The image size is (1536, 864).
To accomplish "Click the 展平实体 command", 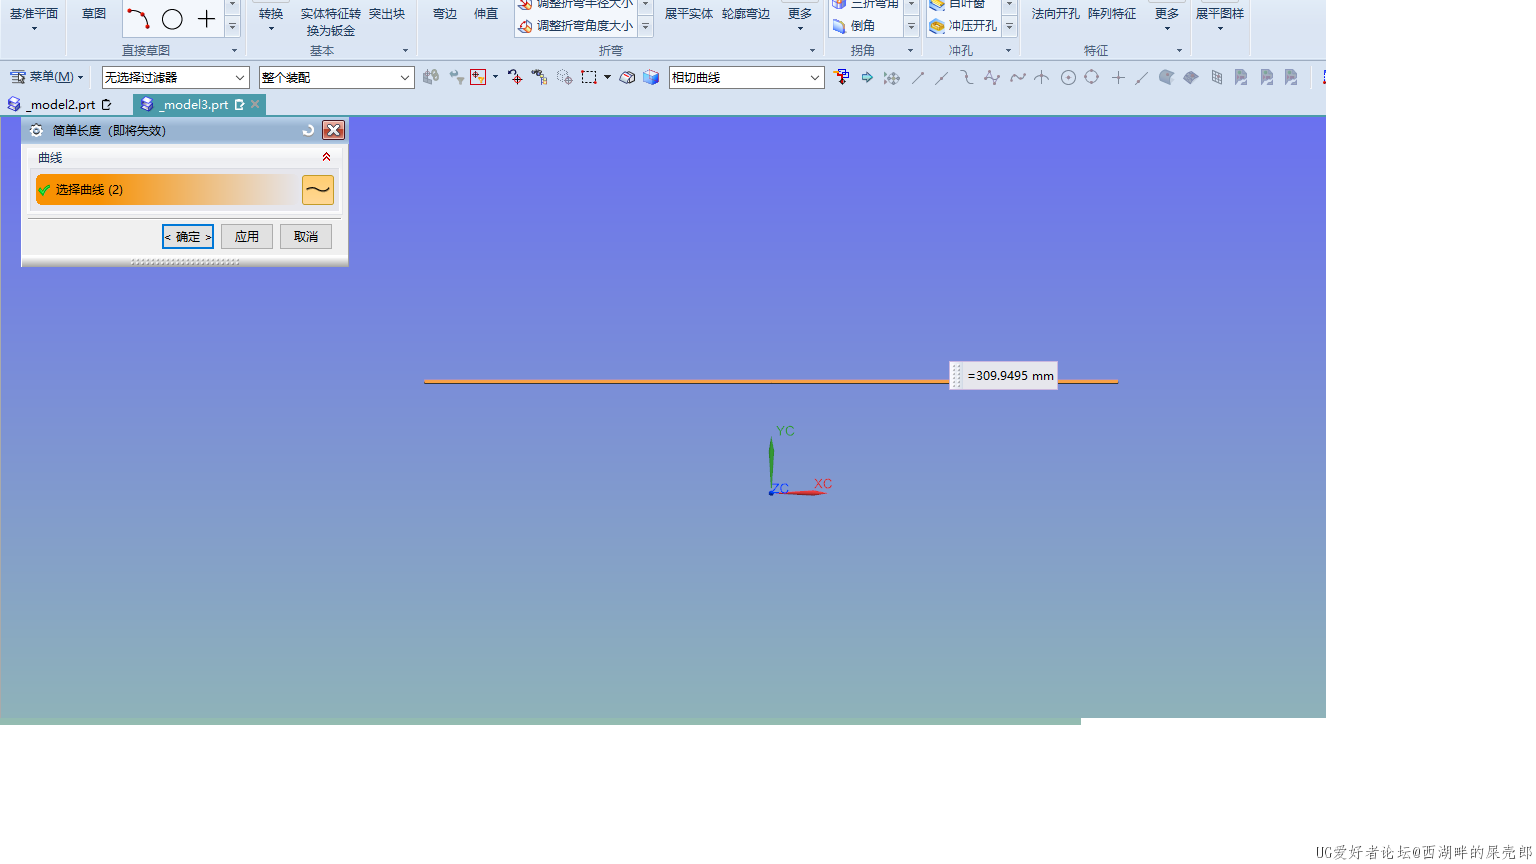I will pos(689,14).
